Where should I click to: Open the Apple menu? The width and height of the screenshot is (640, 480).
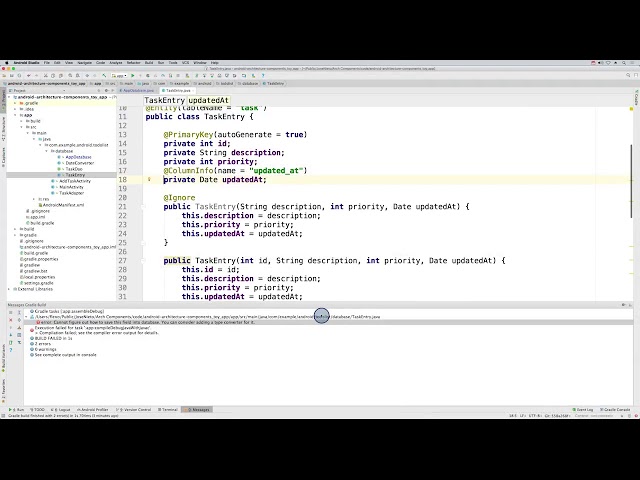coord(7,63)
